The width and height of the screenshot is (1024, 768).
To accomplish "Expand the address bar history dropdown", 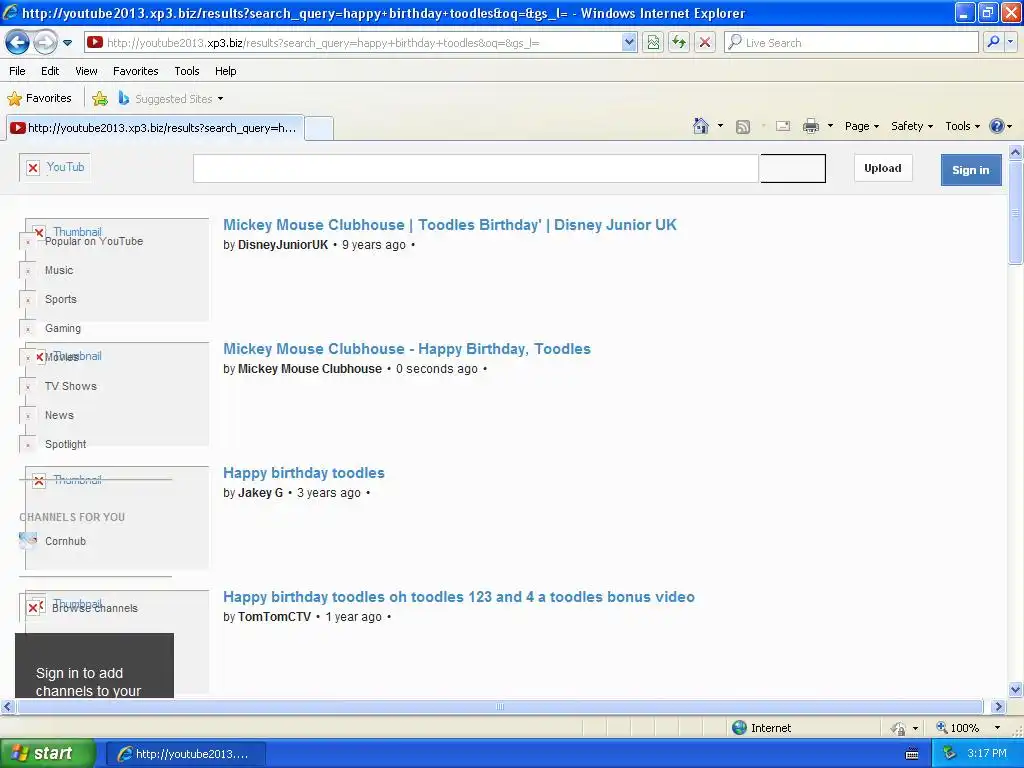I will coord(629,43).
